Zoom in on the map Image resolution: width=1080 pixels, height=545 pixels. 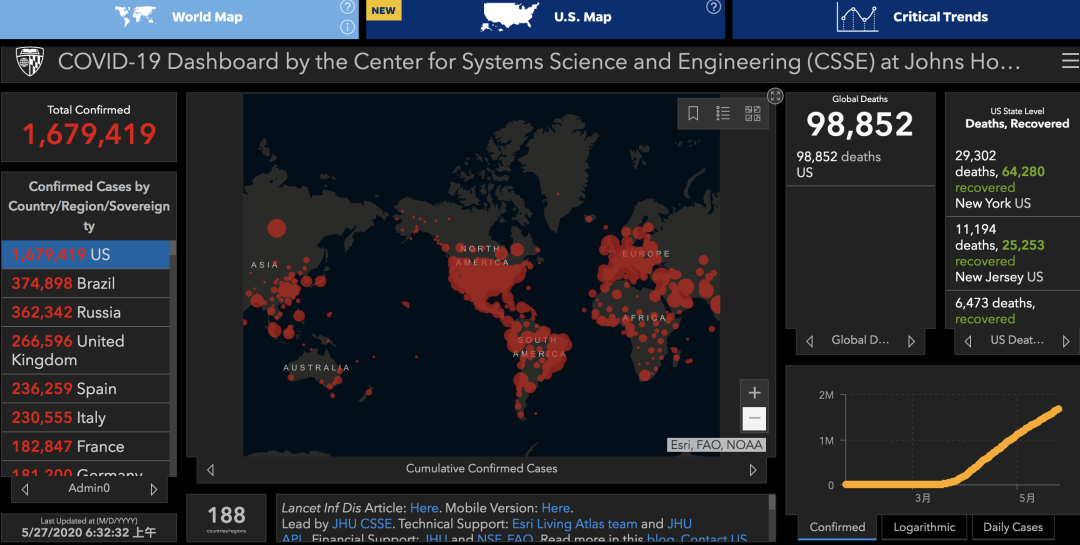tap(754, 393)
